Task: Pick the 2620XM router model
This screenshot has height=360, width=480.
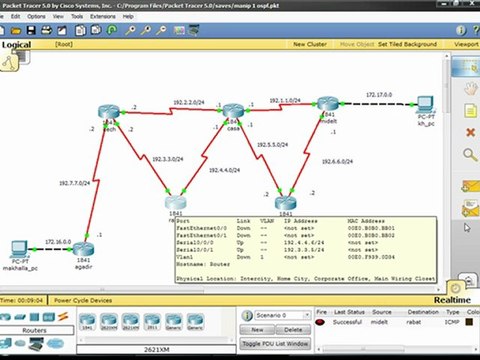Action: pyautogui.click(x=109, y=321)
